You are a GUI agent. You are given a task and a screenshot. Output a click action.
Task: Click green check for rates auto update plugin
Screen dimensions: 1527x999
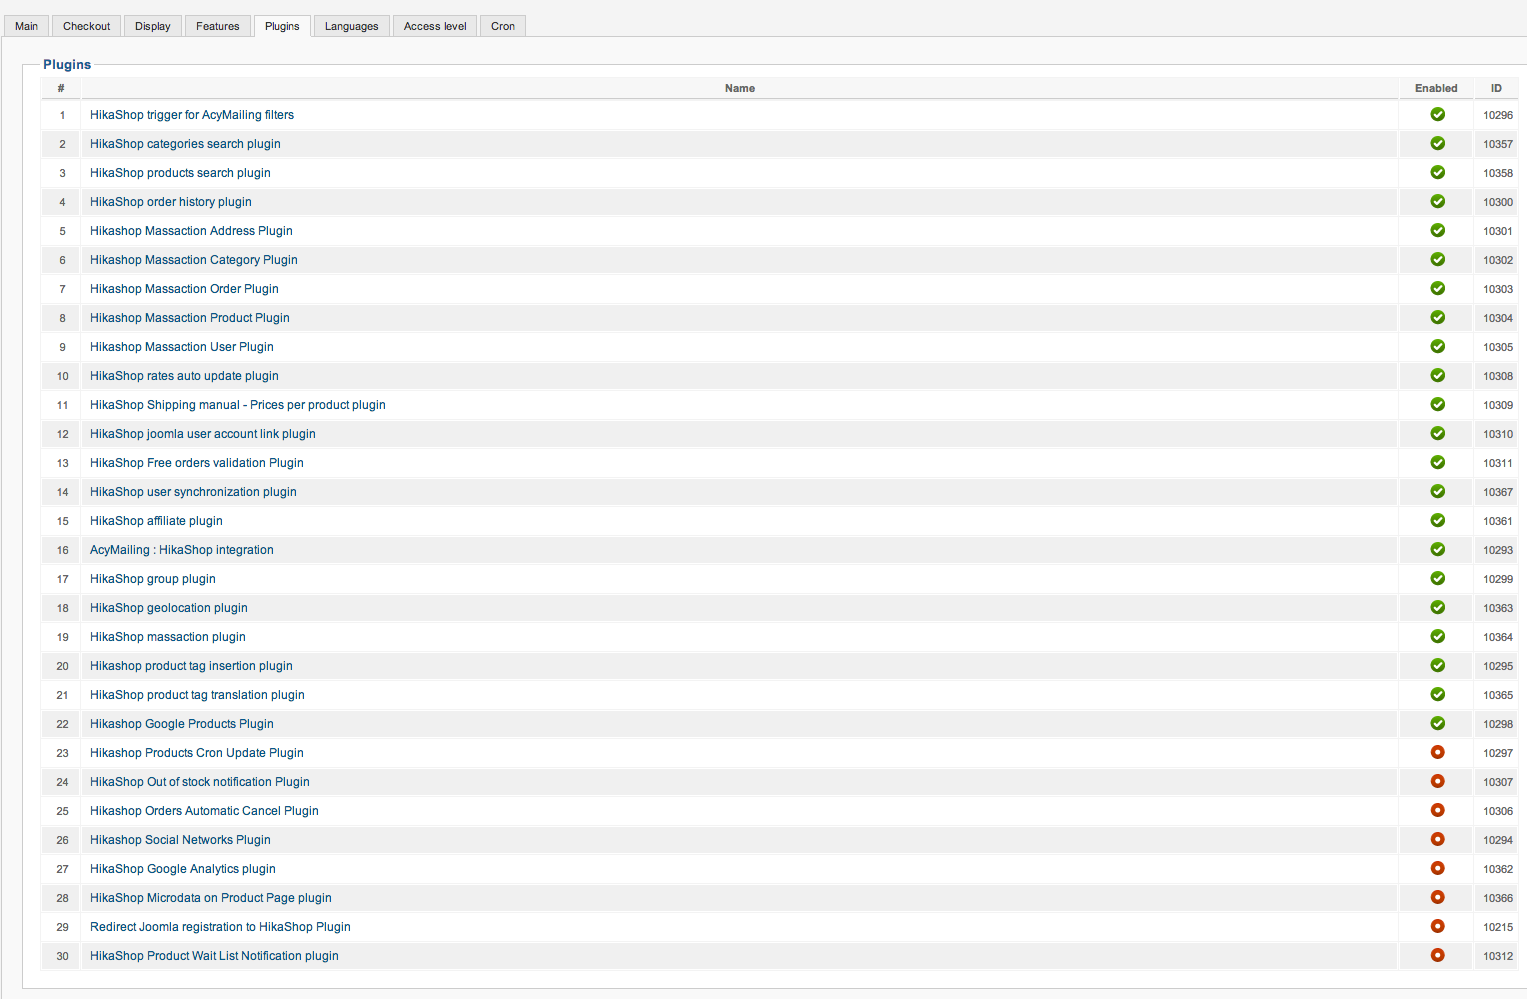pos(1438,375)
